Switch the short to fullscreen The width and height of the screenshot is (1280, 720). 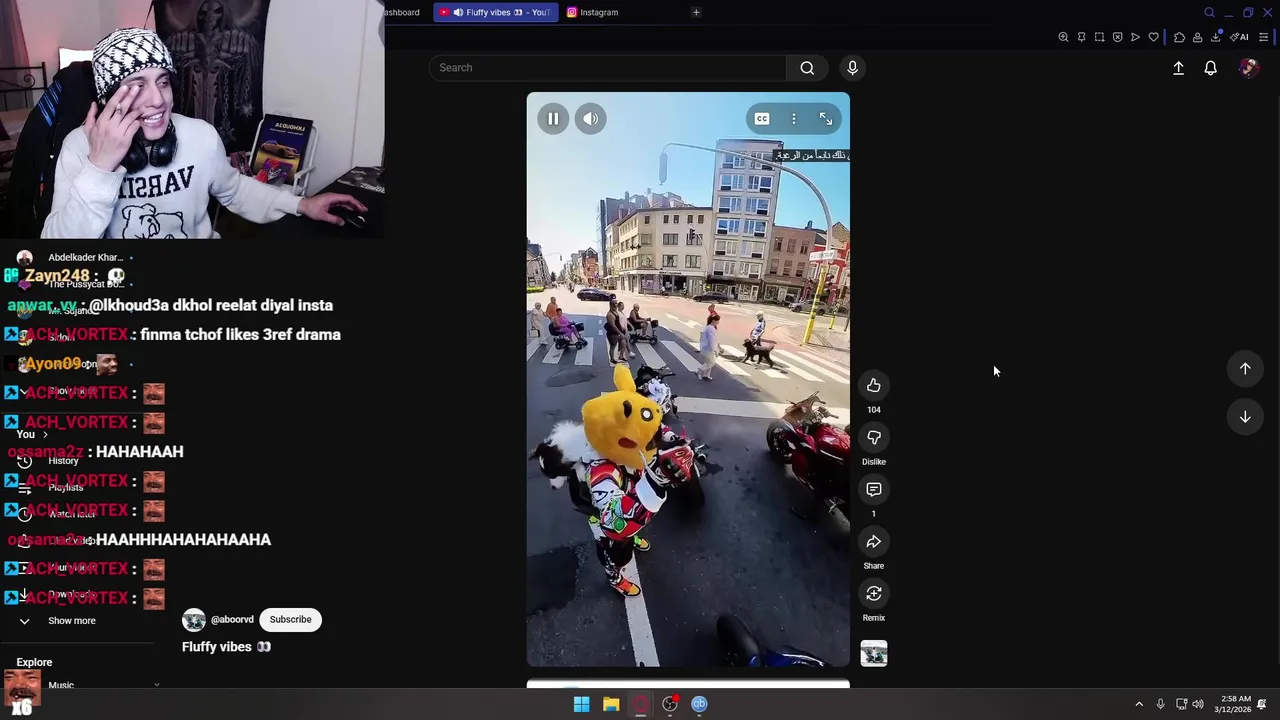coord(826,119)
